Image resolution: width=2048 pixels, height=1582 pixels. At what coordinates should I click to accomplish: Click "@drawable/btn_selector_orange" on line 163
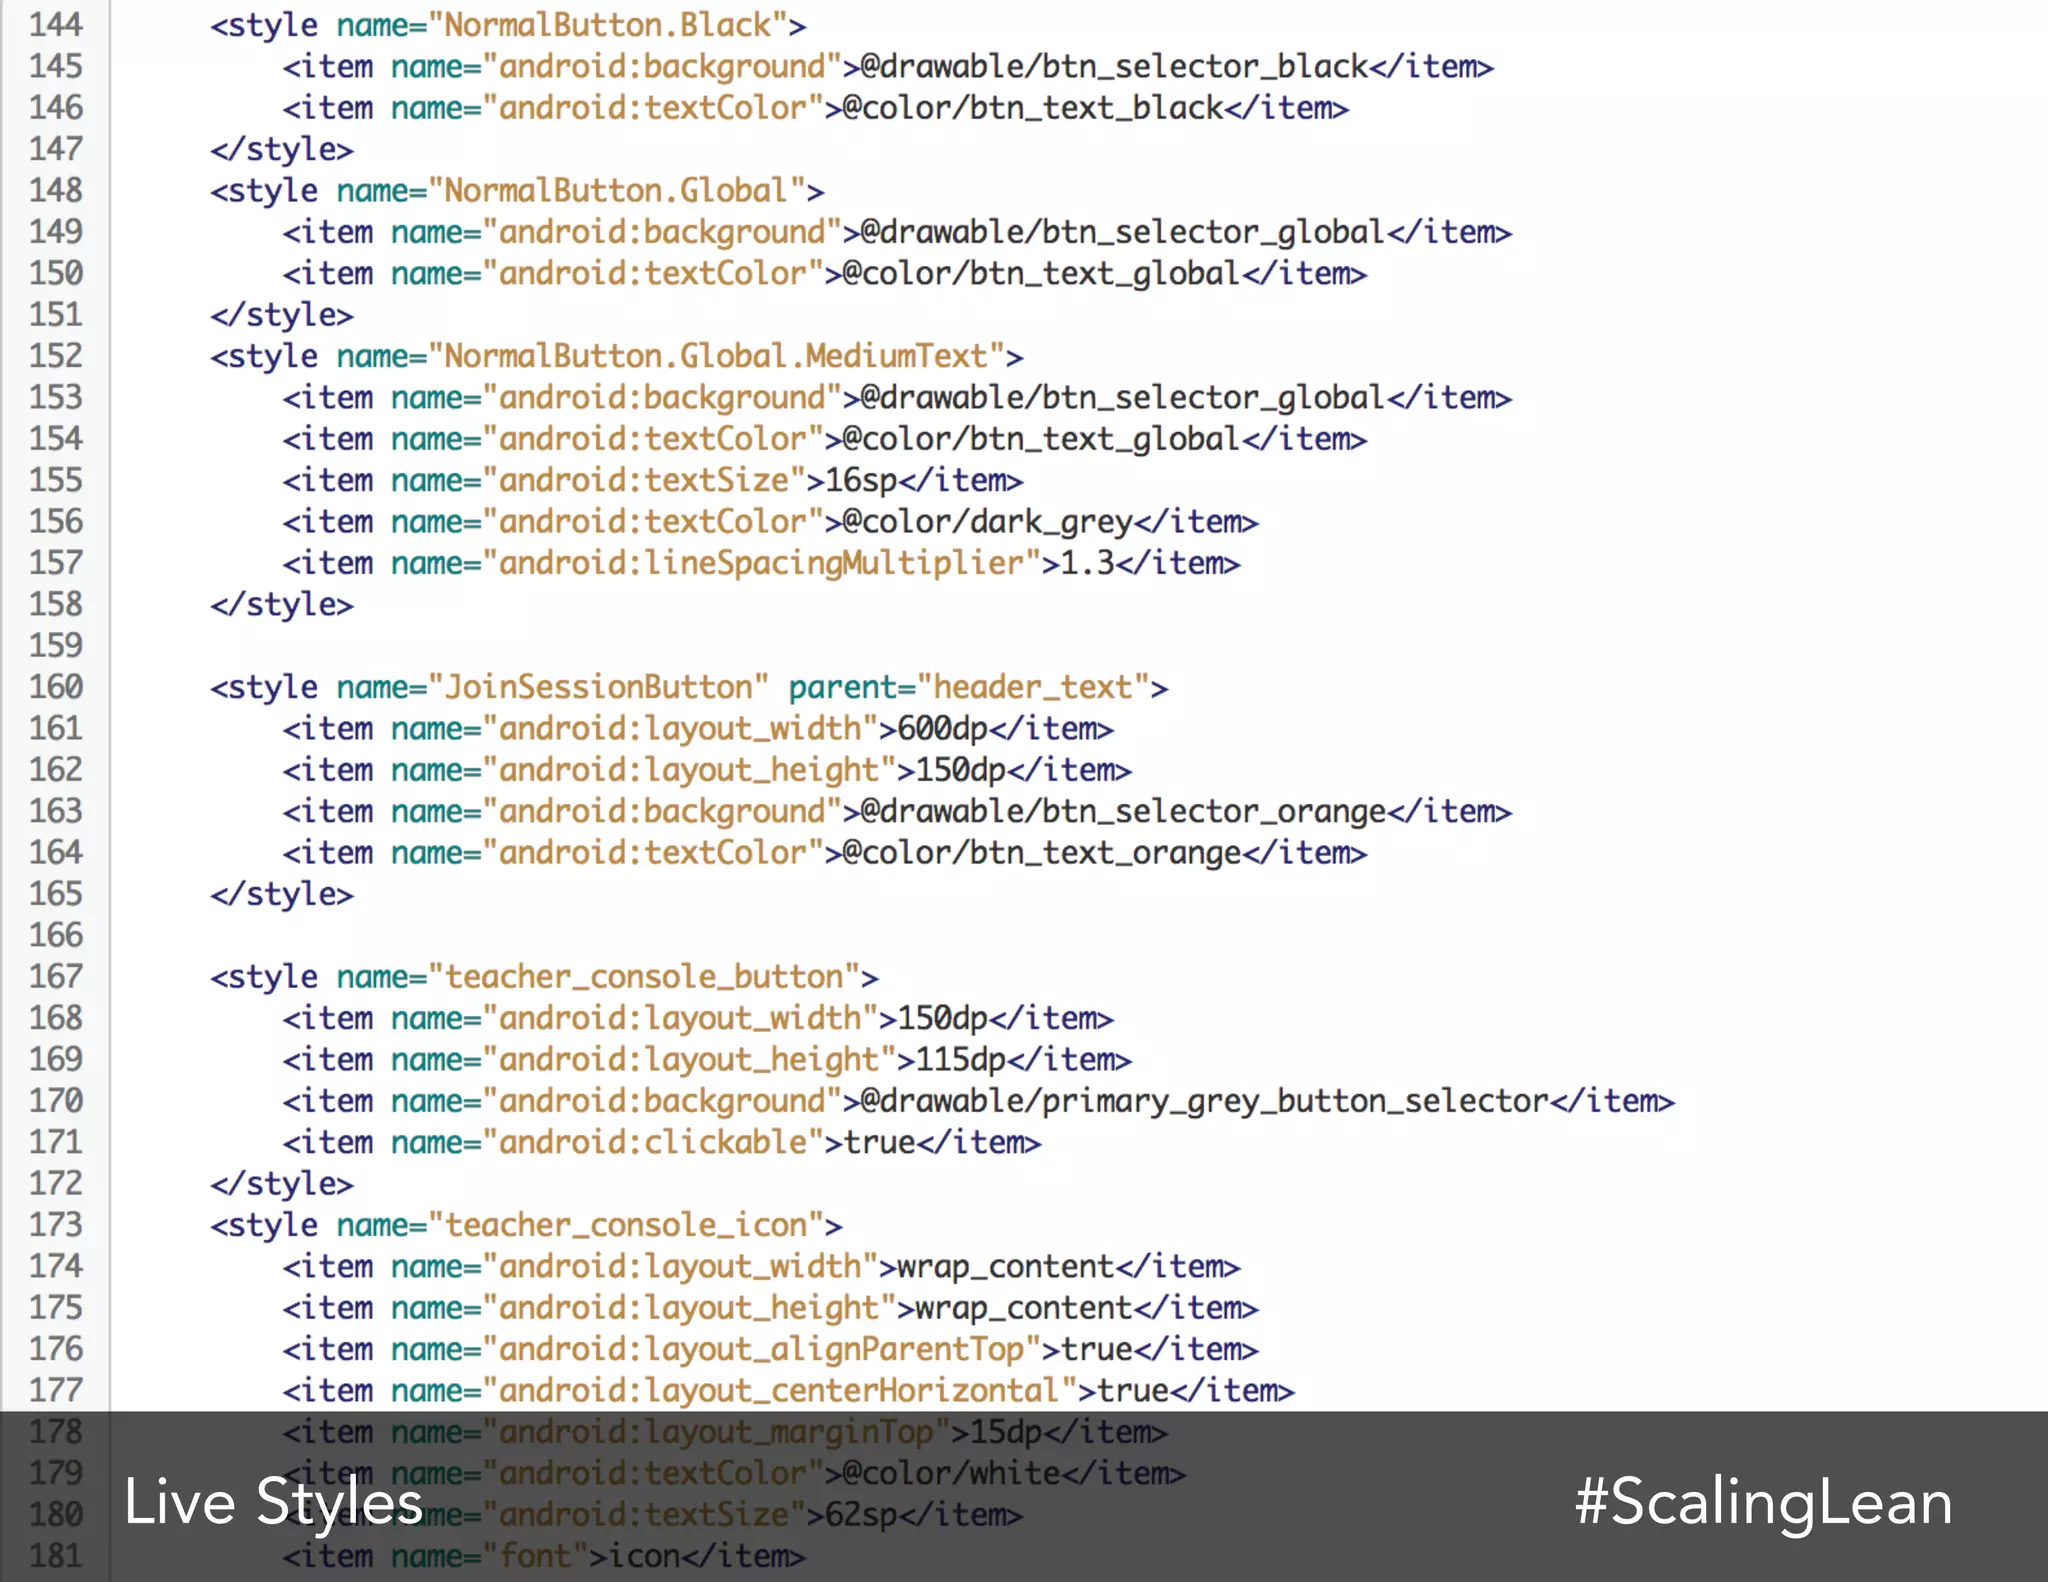[1123, 811]
